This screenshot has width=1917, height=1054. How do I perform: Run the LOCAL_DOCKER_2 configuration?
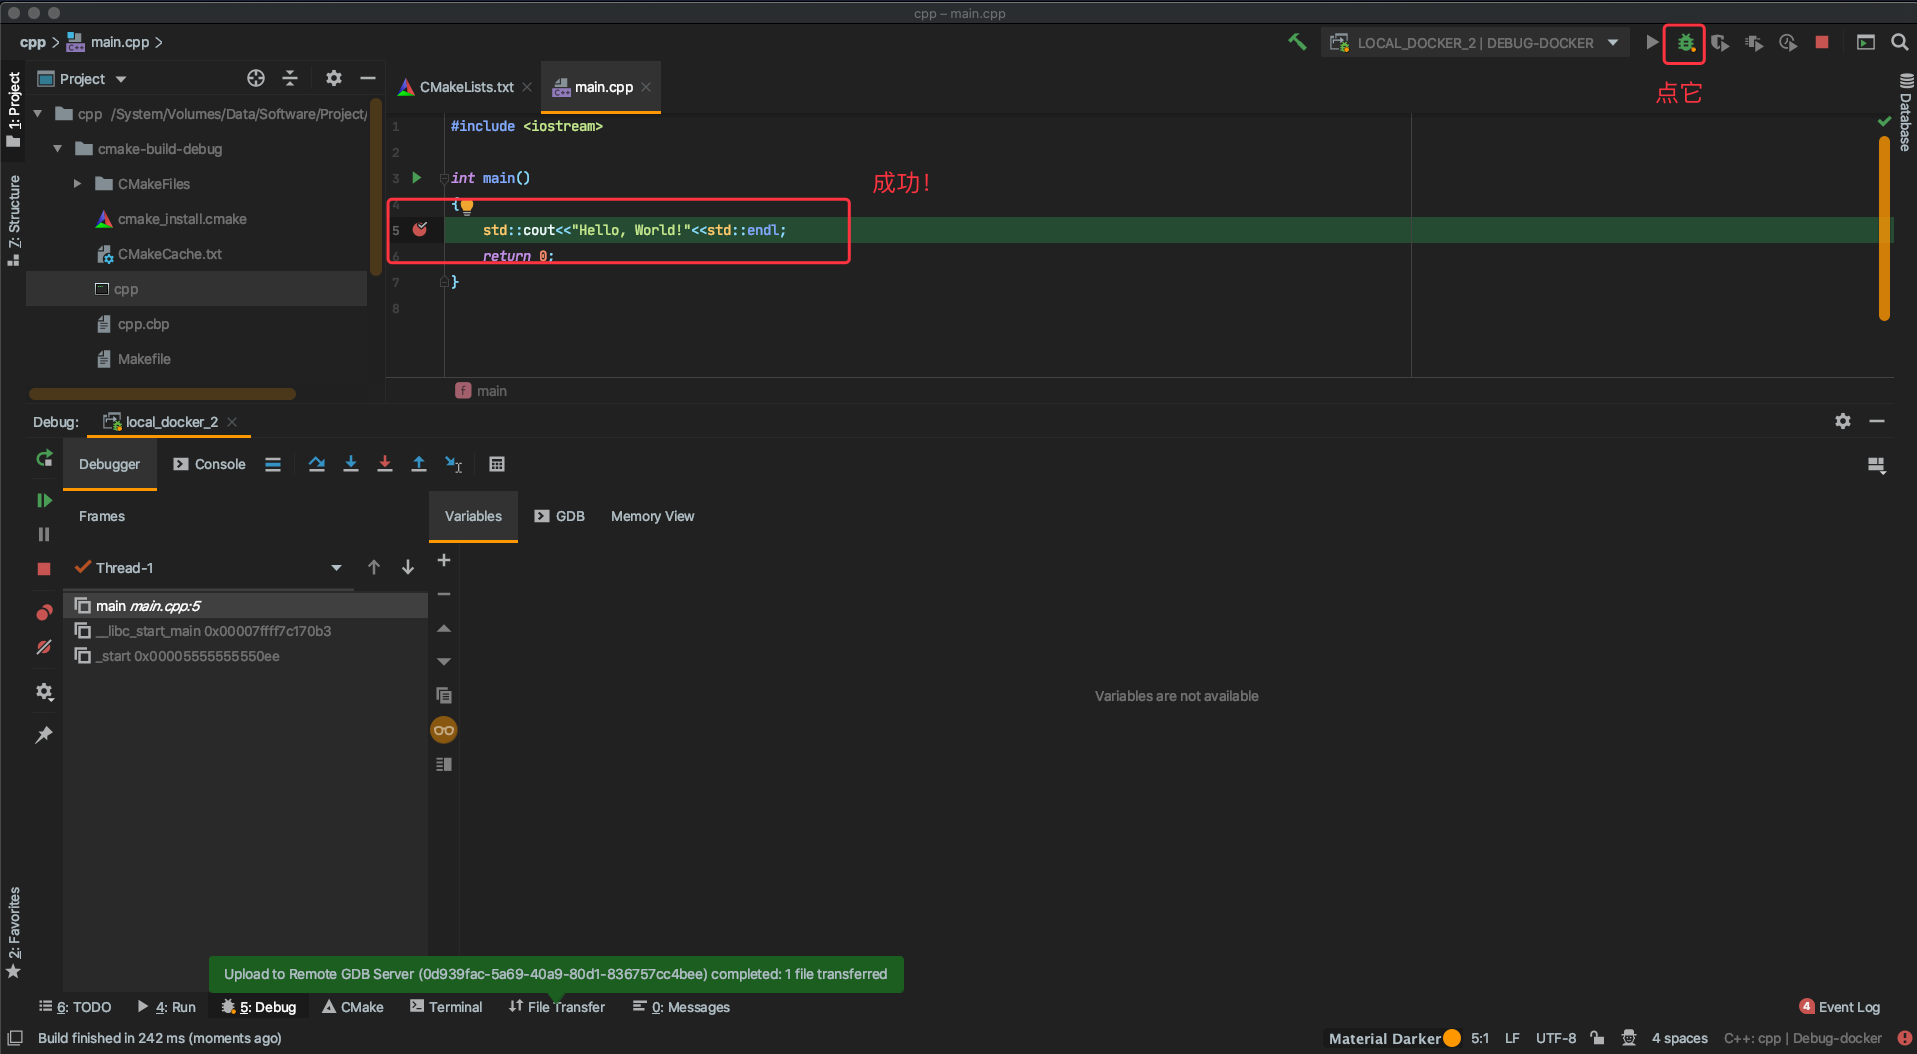1651,42
